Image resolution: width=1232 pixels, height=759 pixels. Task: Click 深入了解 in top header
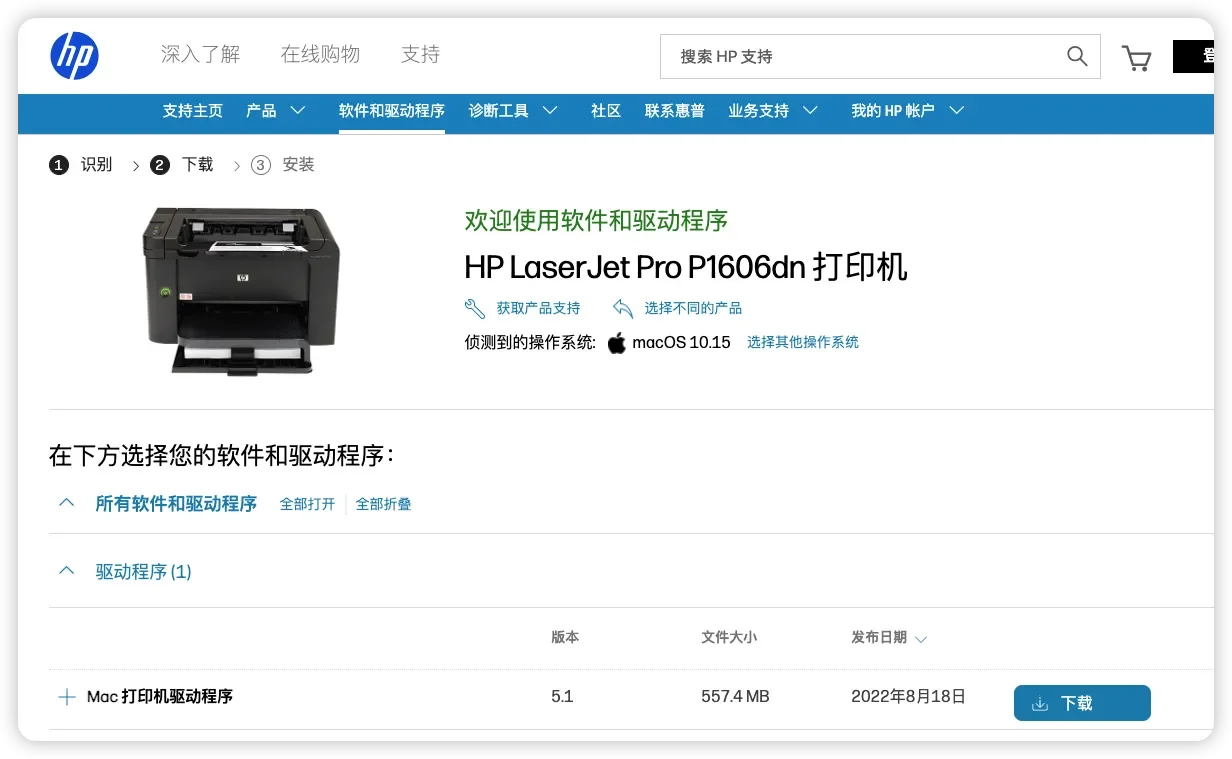[201, 54]
